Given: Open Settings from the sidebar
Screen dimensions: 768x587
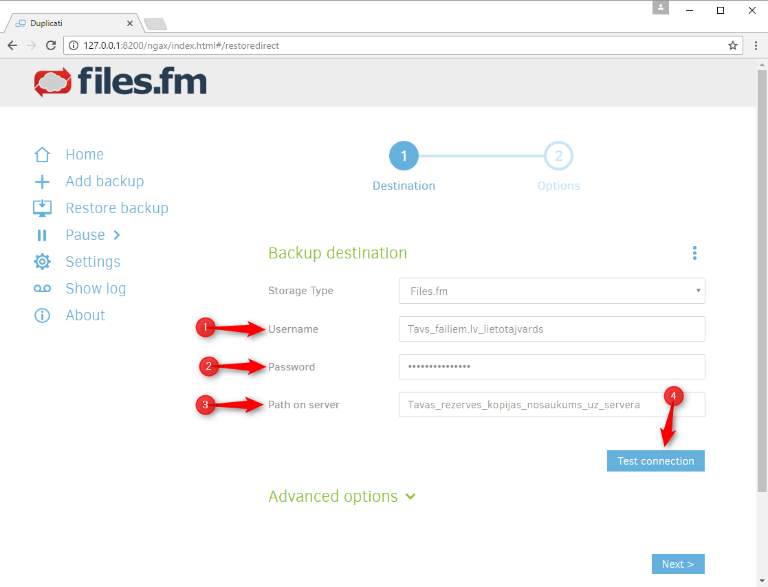Looking at the screenshot, I should click(x=93, y=262).
